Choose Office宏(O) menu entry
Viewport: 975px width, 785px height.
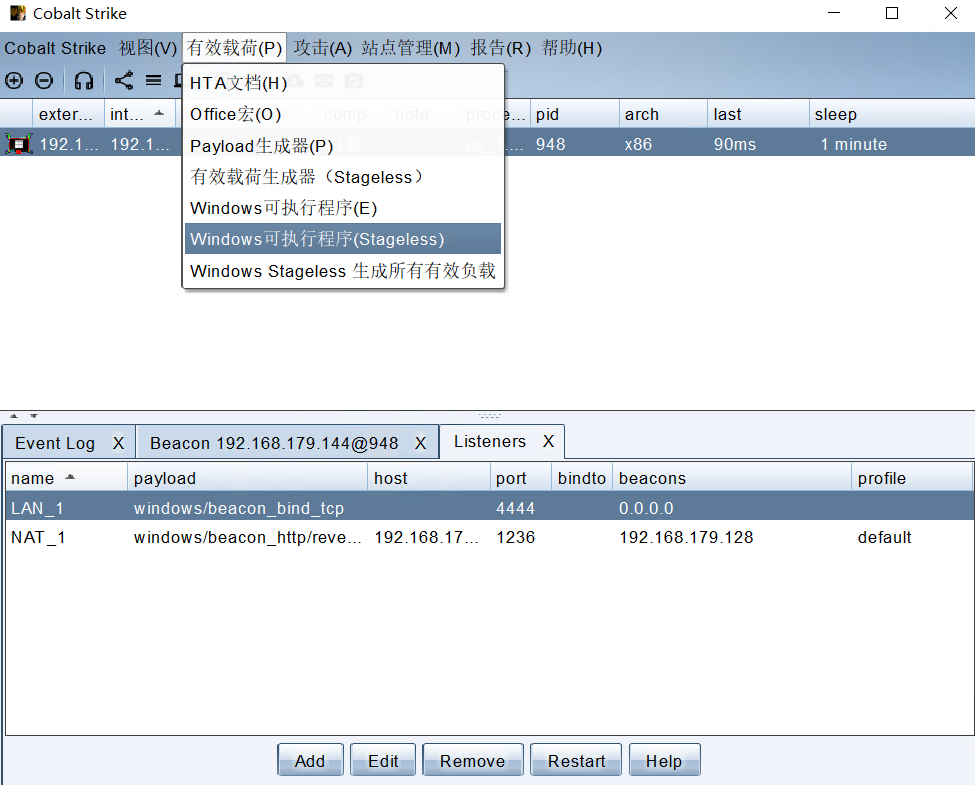343,114
